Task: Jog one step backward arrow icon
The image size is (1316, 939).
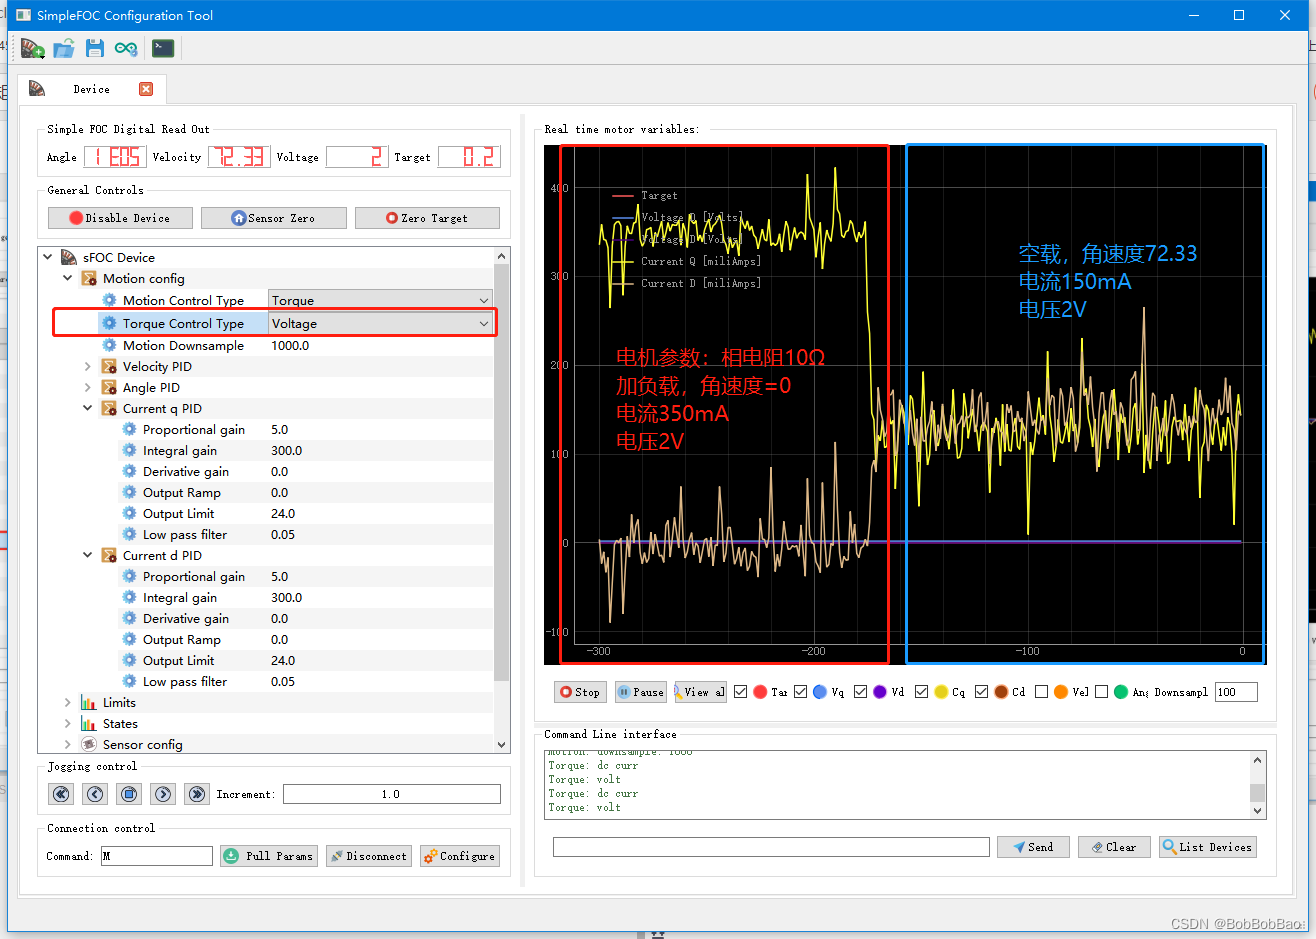Action: pyautogui.click(x=95, y=794)
